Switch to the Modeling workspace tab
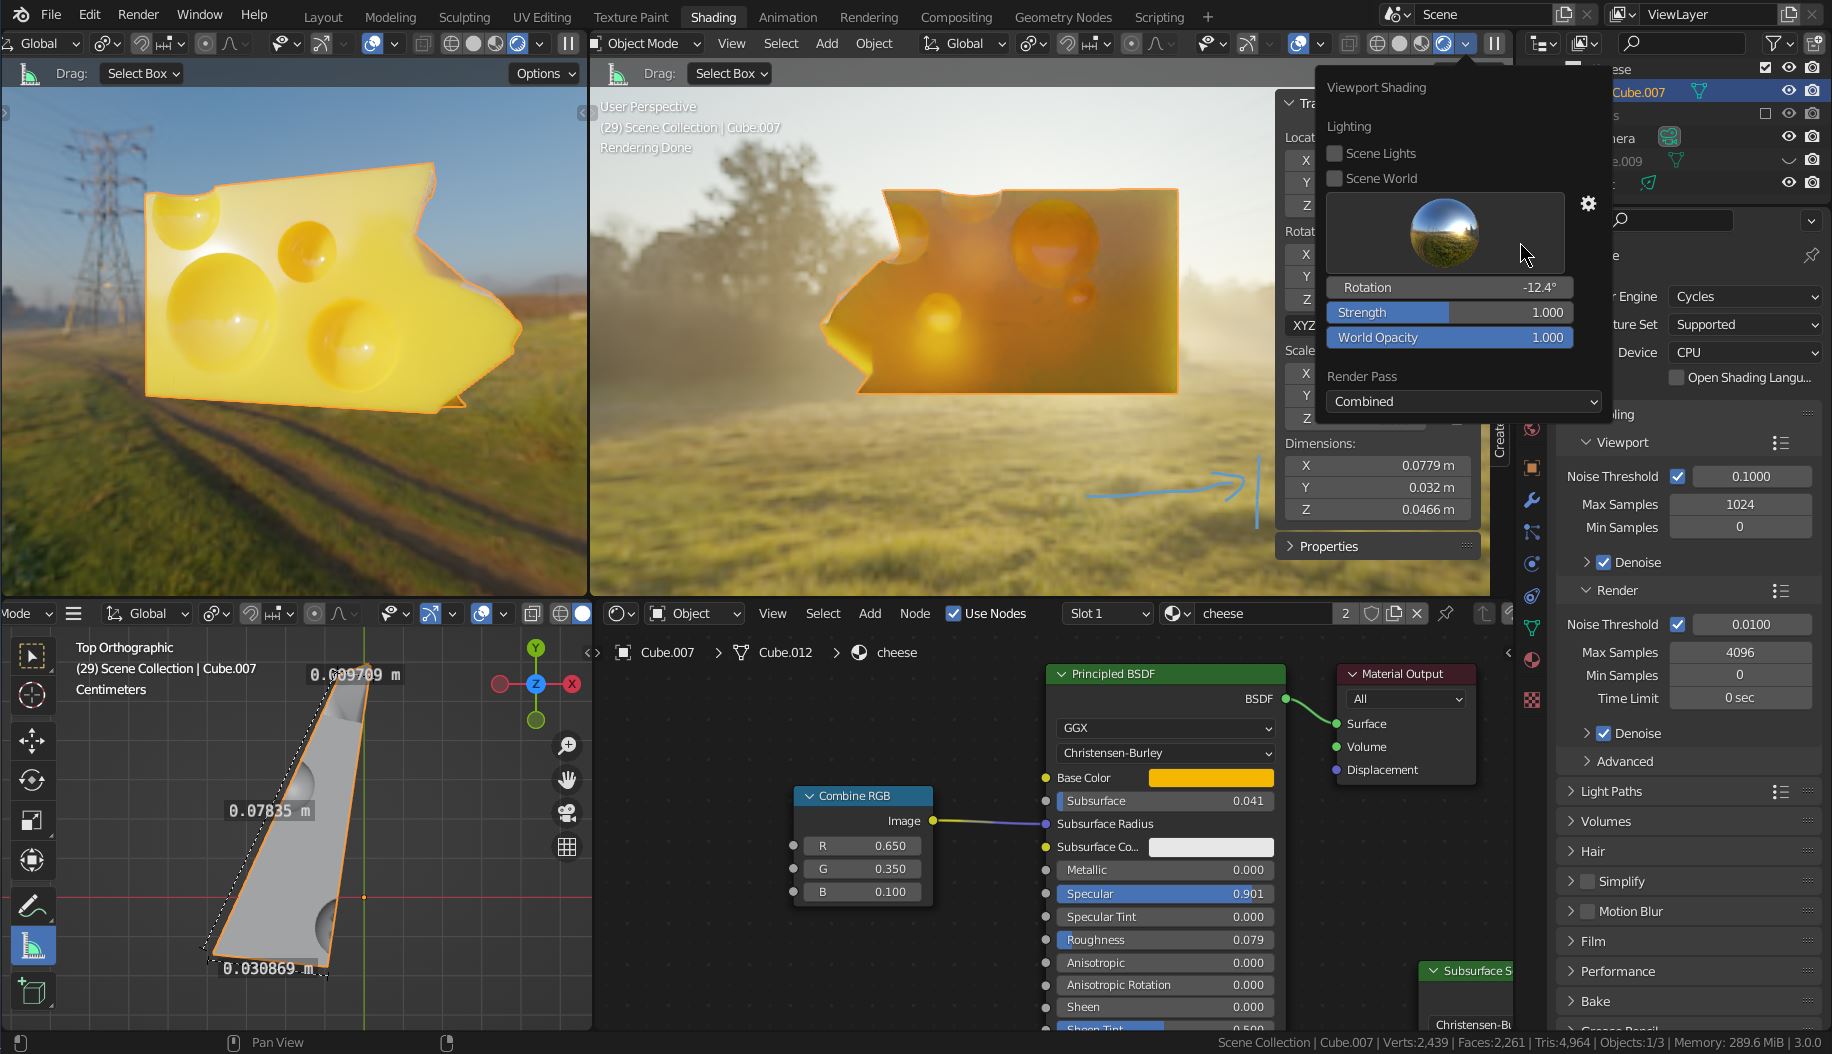This screenshot has height=1054, width=1832. coord(390,17)
